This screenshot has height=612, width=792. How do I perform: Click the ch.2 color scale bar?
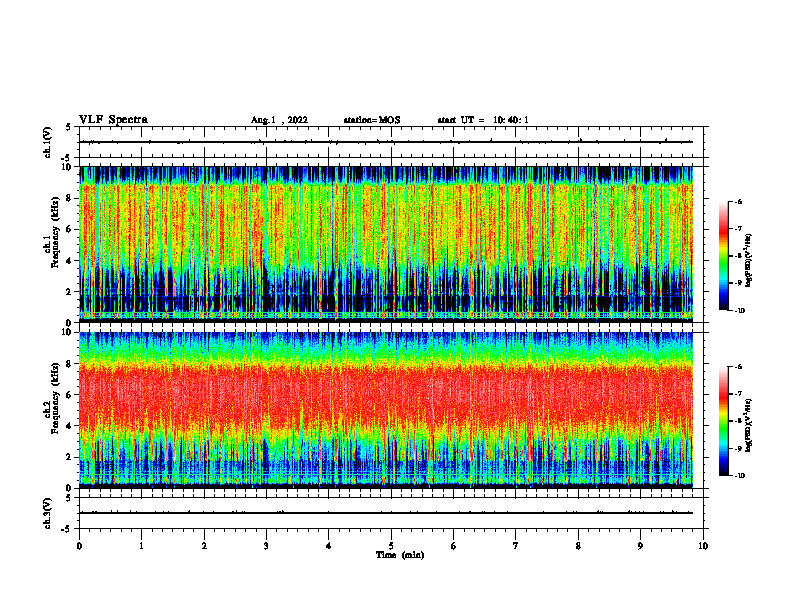tap(723, 421)
